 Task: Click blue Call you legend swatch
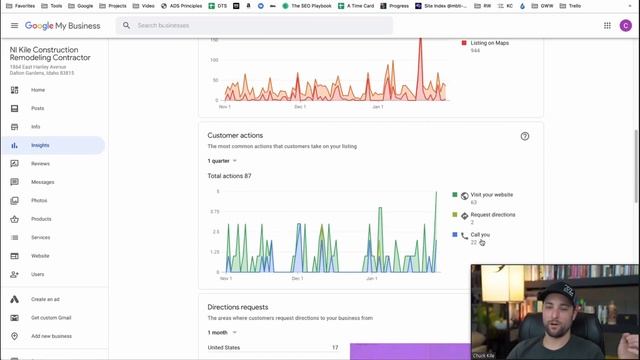455,235
